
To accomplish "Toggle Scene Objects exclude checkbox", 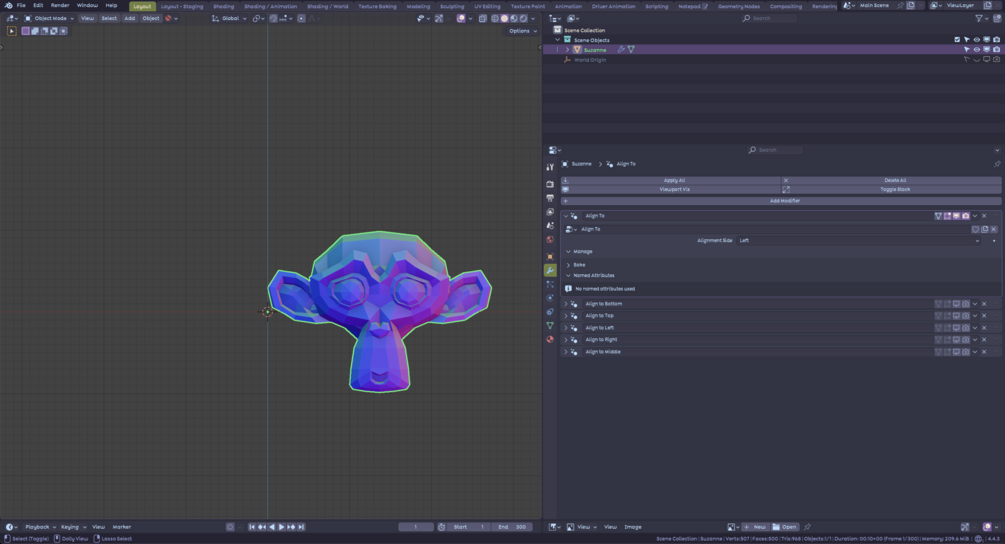I will (x=957, y=40).
